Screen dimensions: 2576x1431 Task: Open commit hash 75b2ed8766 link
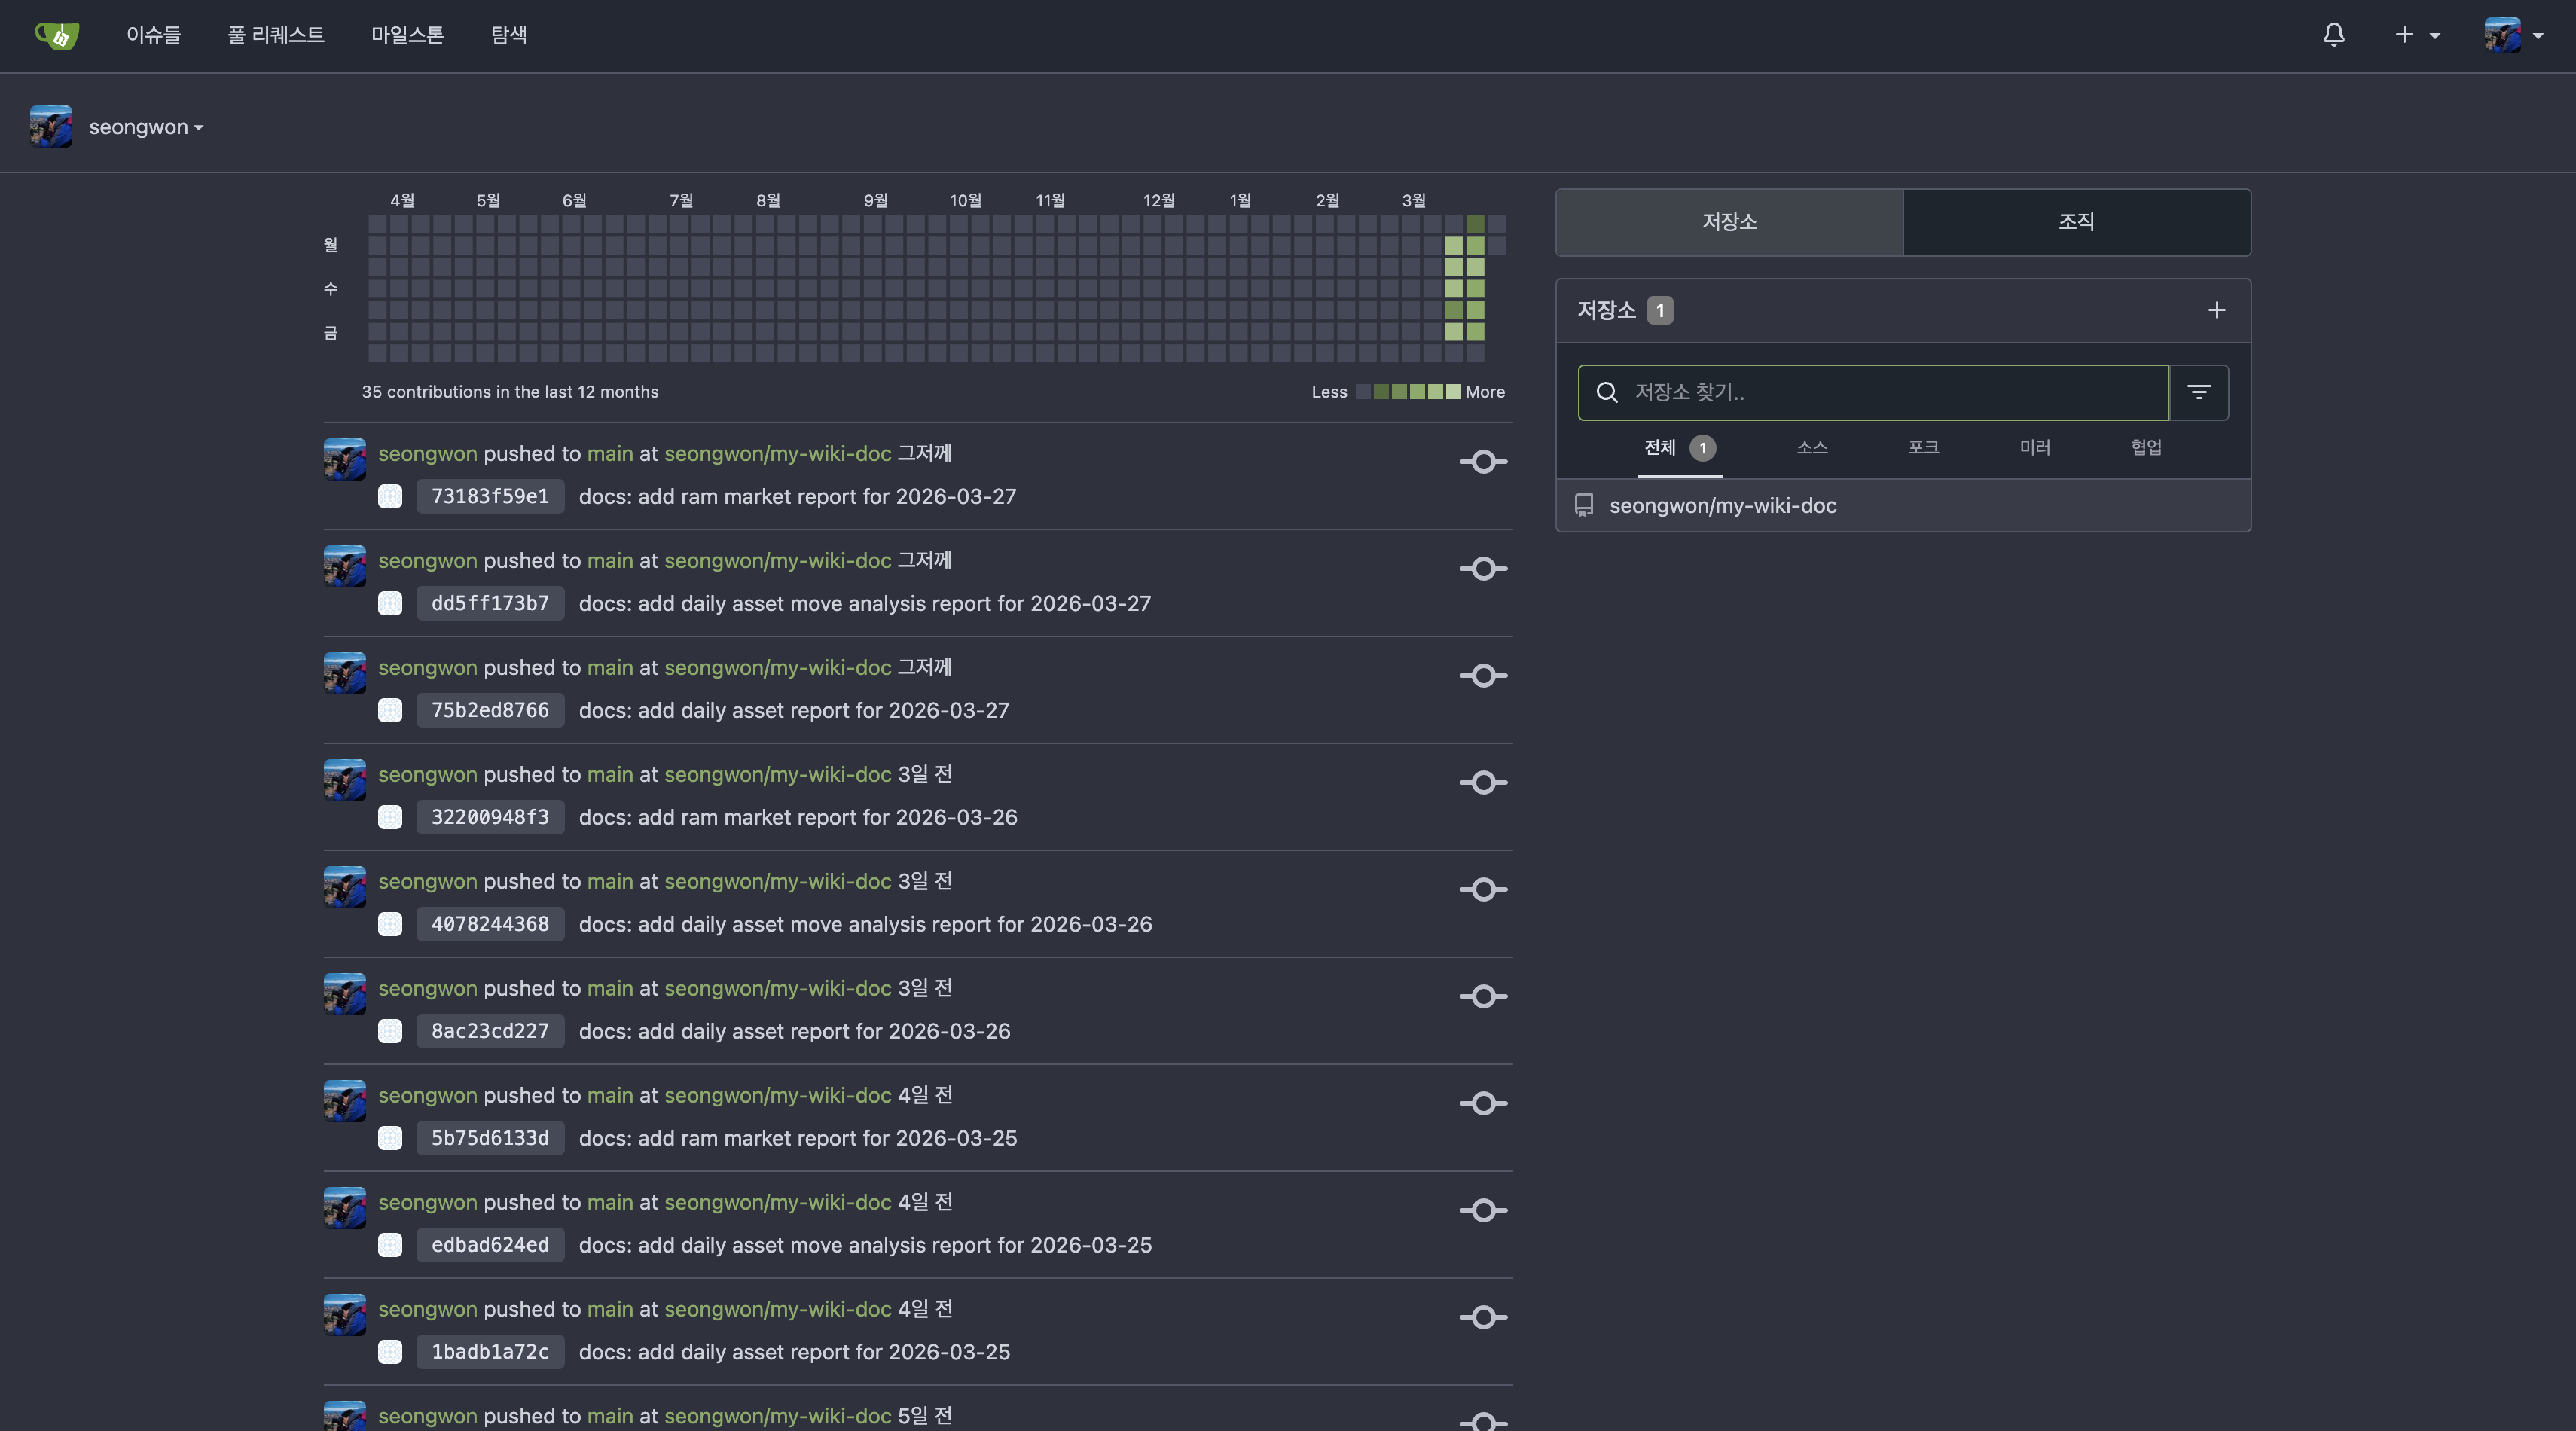point(489,710)
